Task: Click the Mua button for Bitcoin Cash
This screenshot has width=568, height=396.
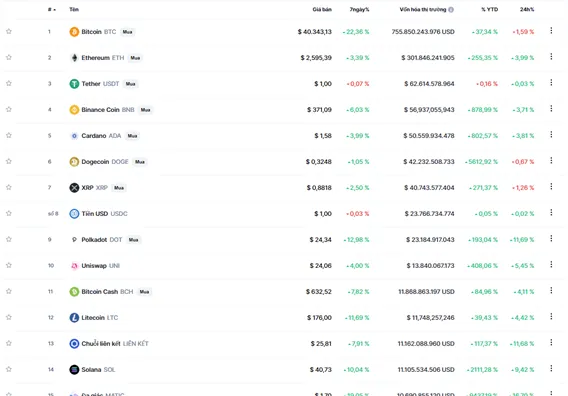Action: point(144,292)
